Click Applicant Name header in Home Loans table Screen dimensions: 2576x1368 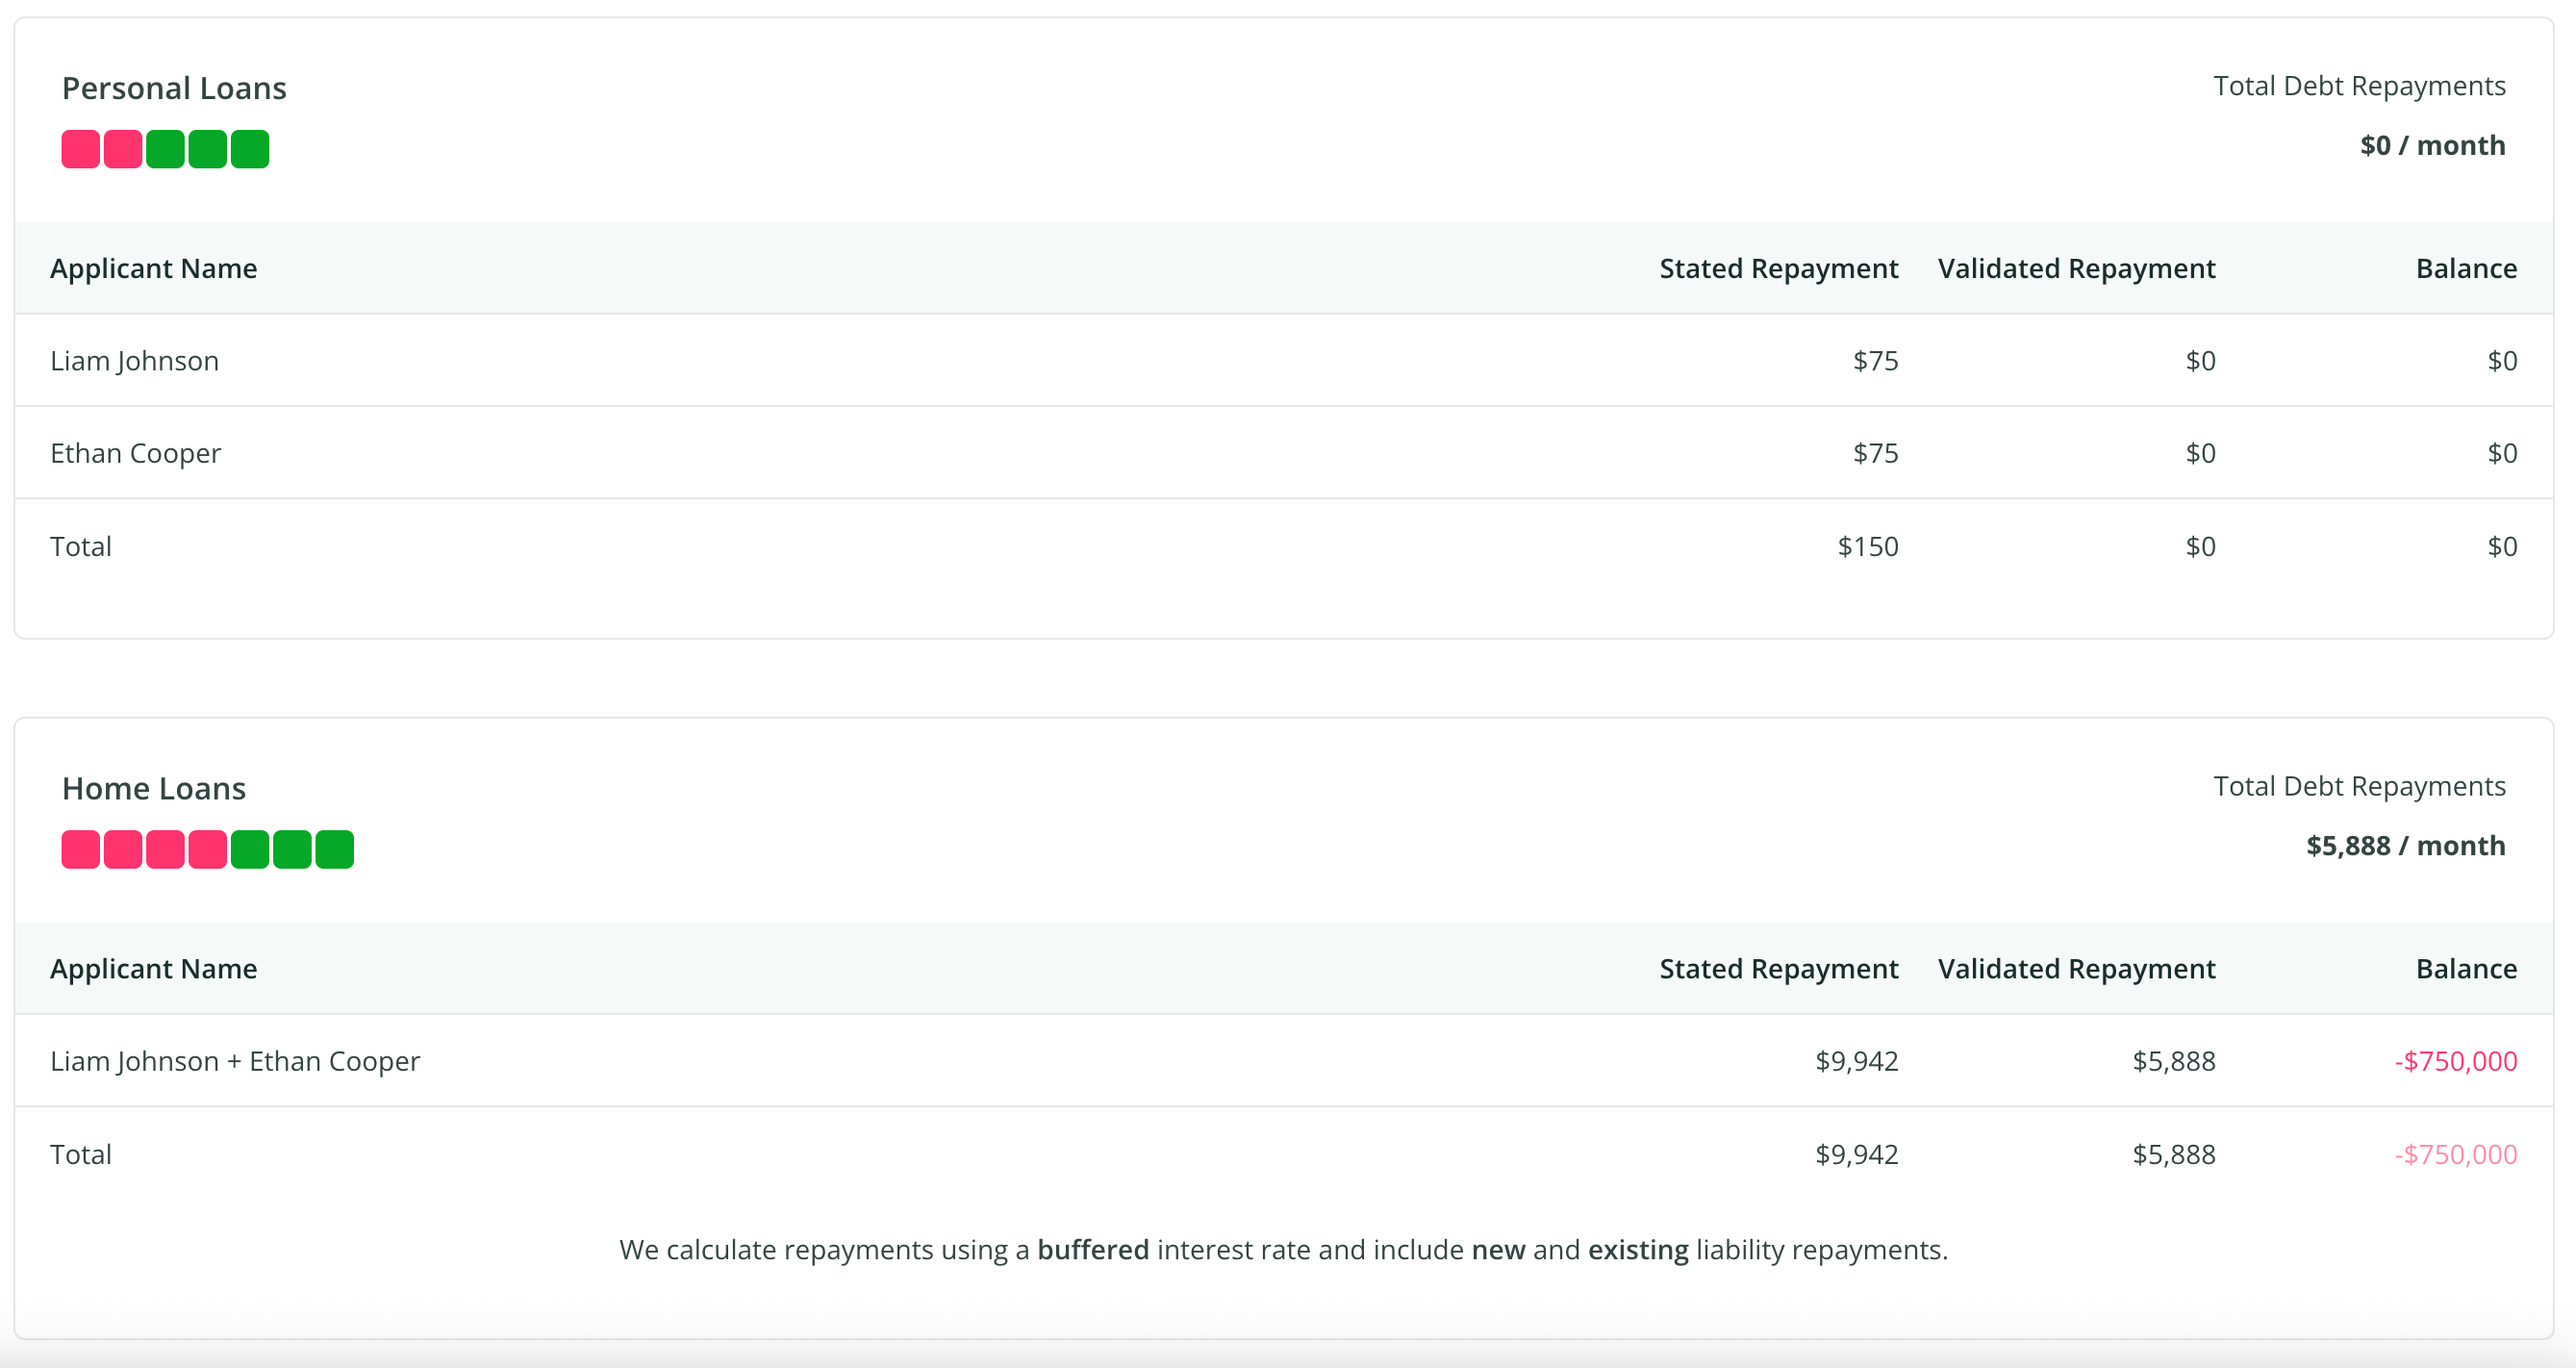pos(154,968)
